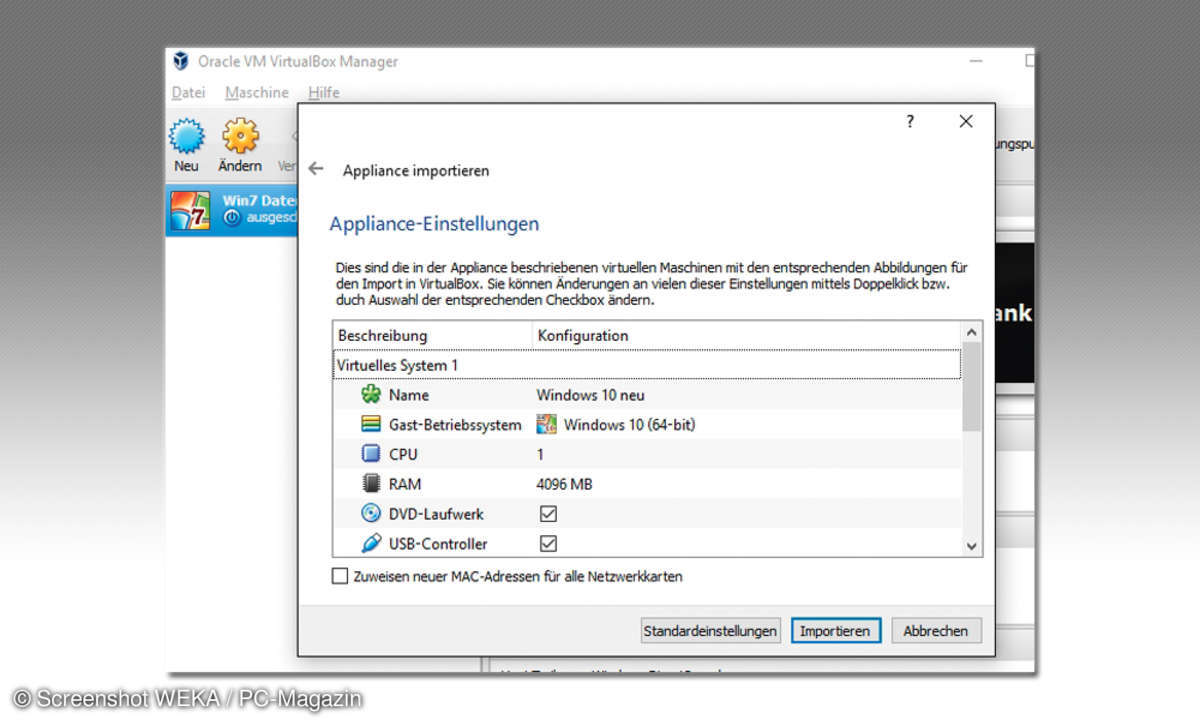Uncheck the USB-Controller checkbox
1200x720 pixels.
pos(548,544)
